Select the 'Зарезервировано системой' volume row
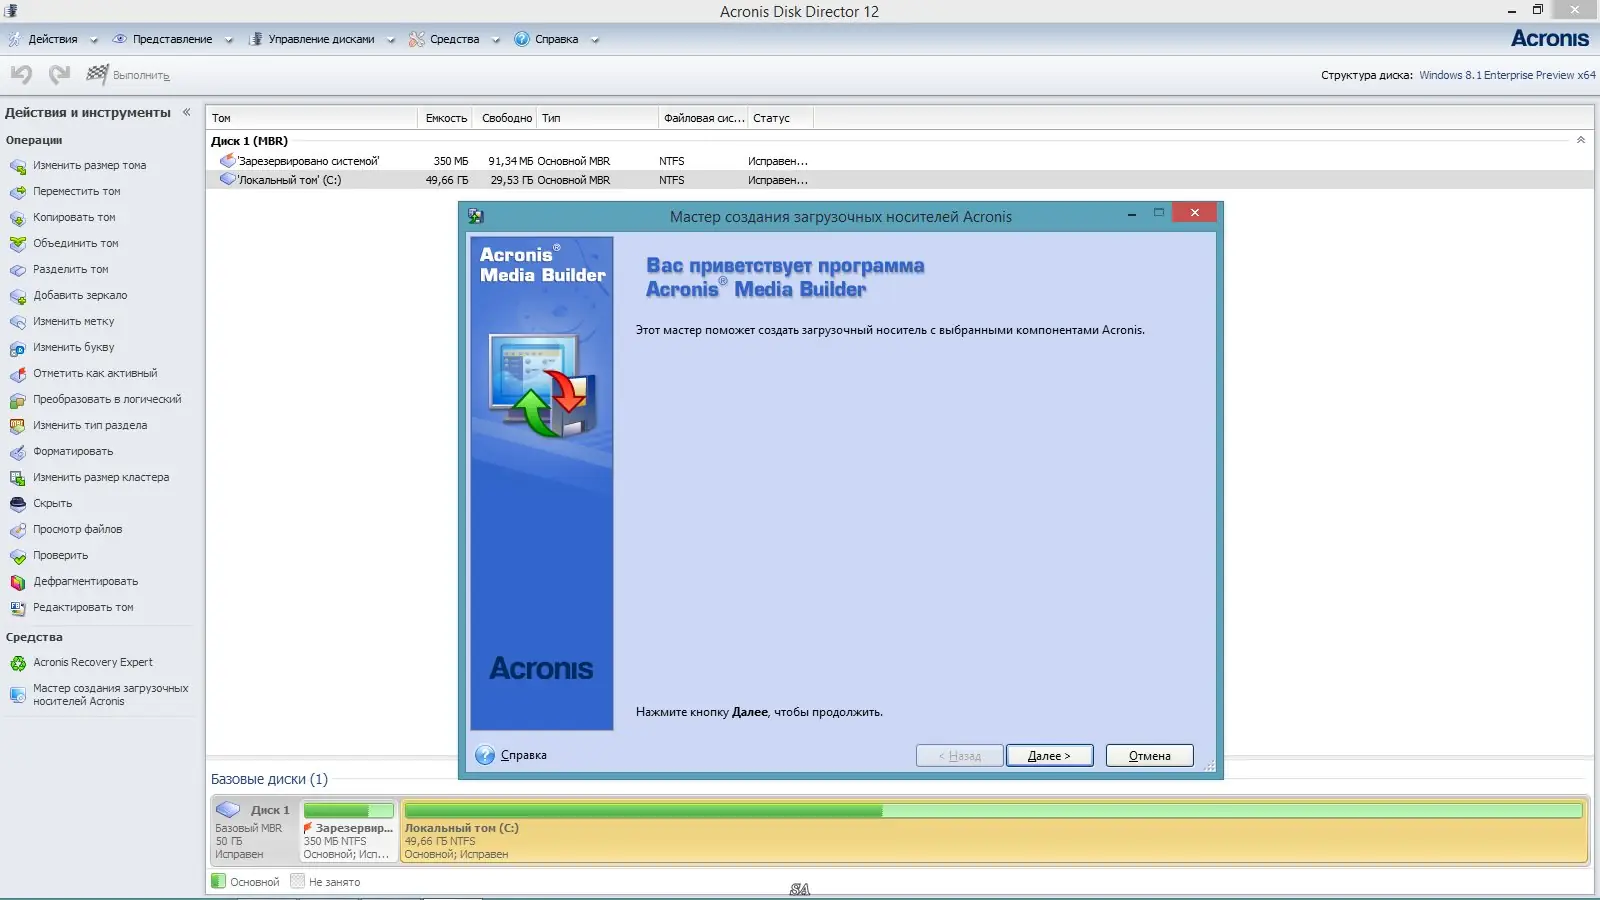 point(899,161)
